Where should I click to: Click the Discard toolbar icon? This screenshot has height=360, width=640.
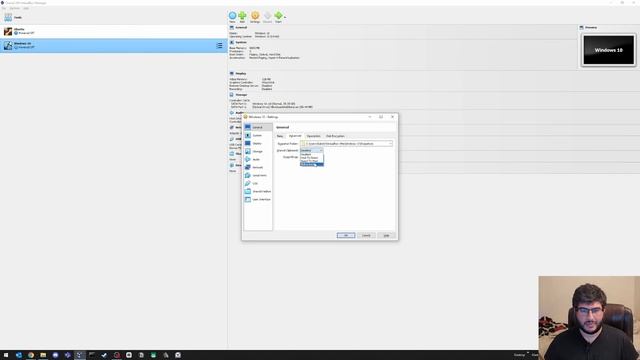[267, 16]
